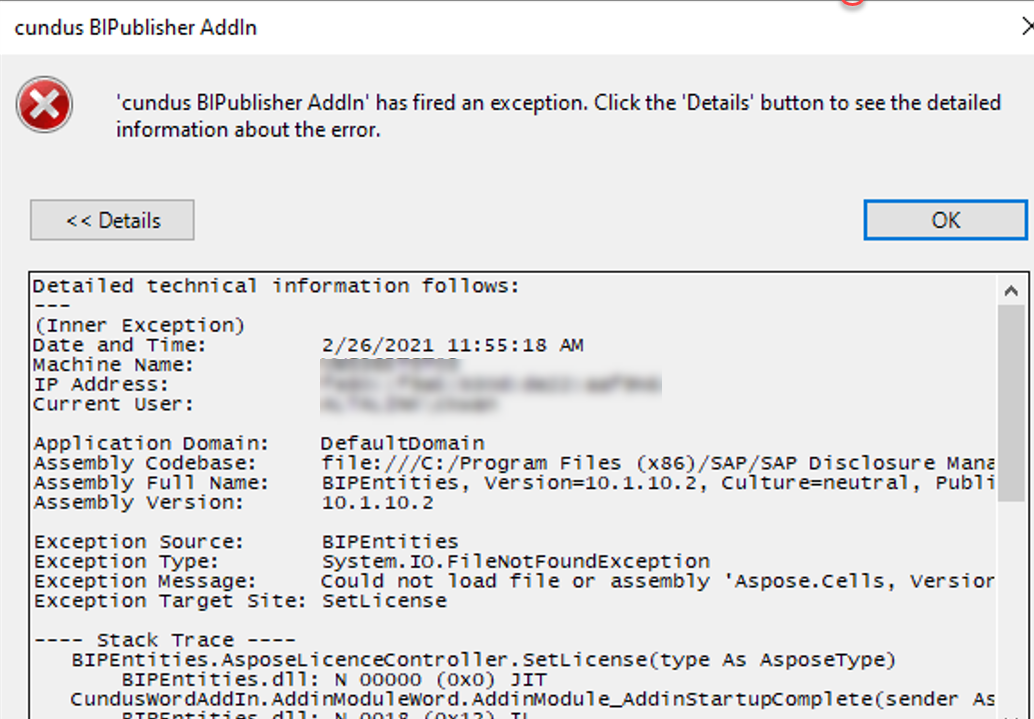This screenshot has width=1034, height=719.
Task: Click the Assembly Full Name line
Action: coord(514,483)
